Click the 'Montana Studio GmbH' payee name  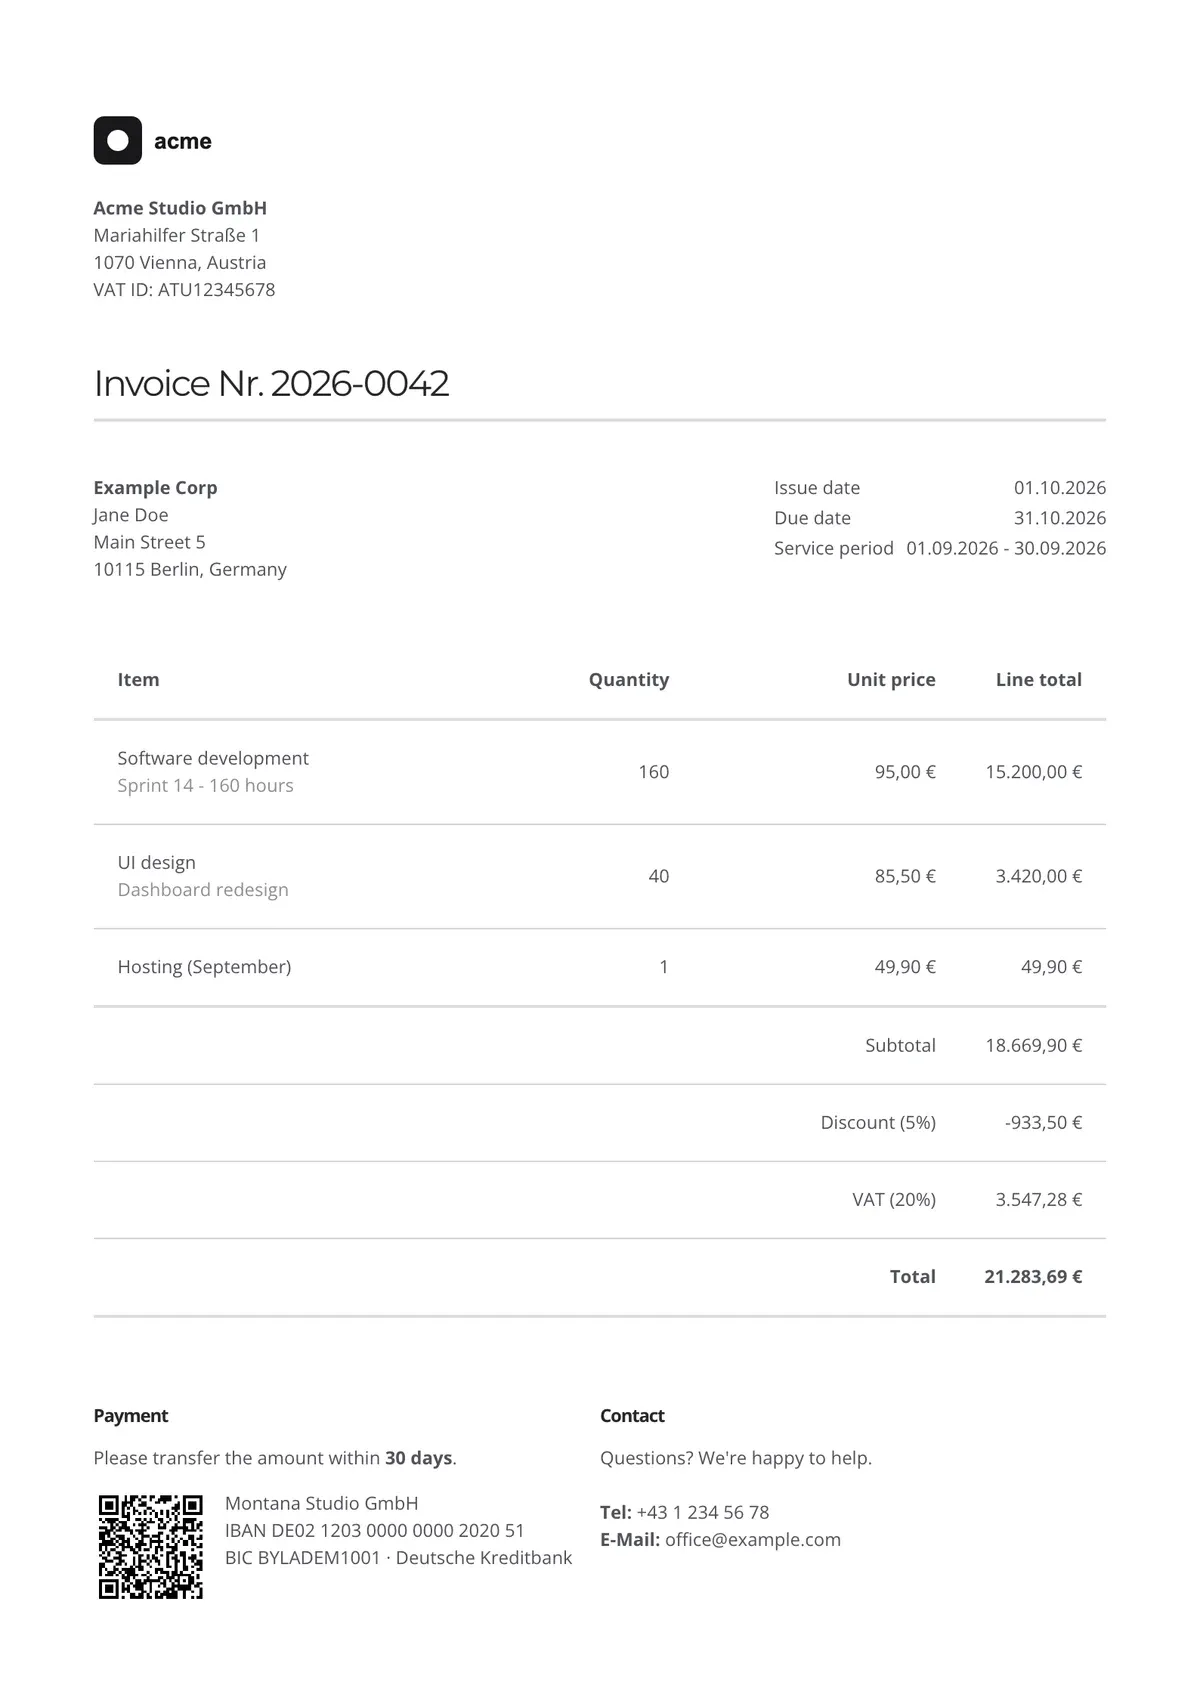click(x=322, y=1503)
